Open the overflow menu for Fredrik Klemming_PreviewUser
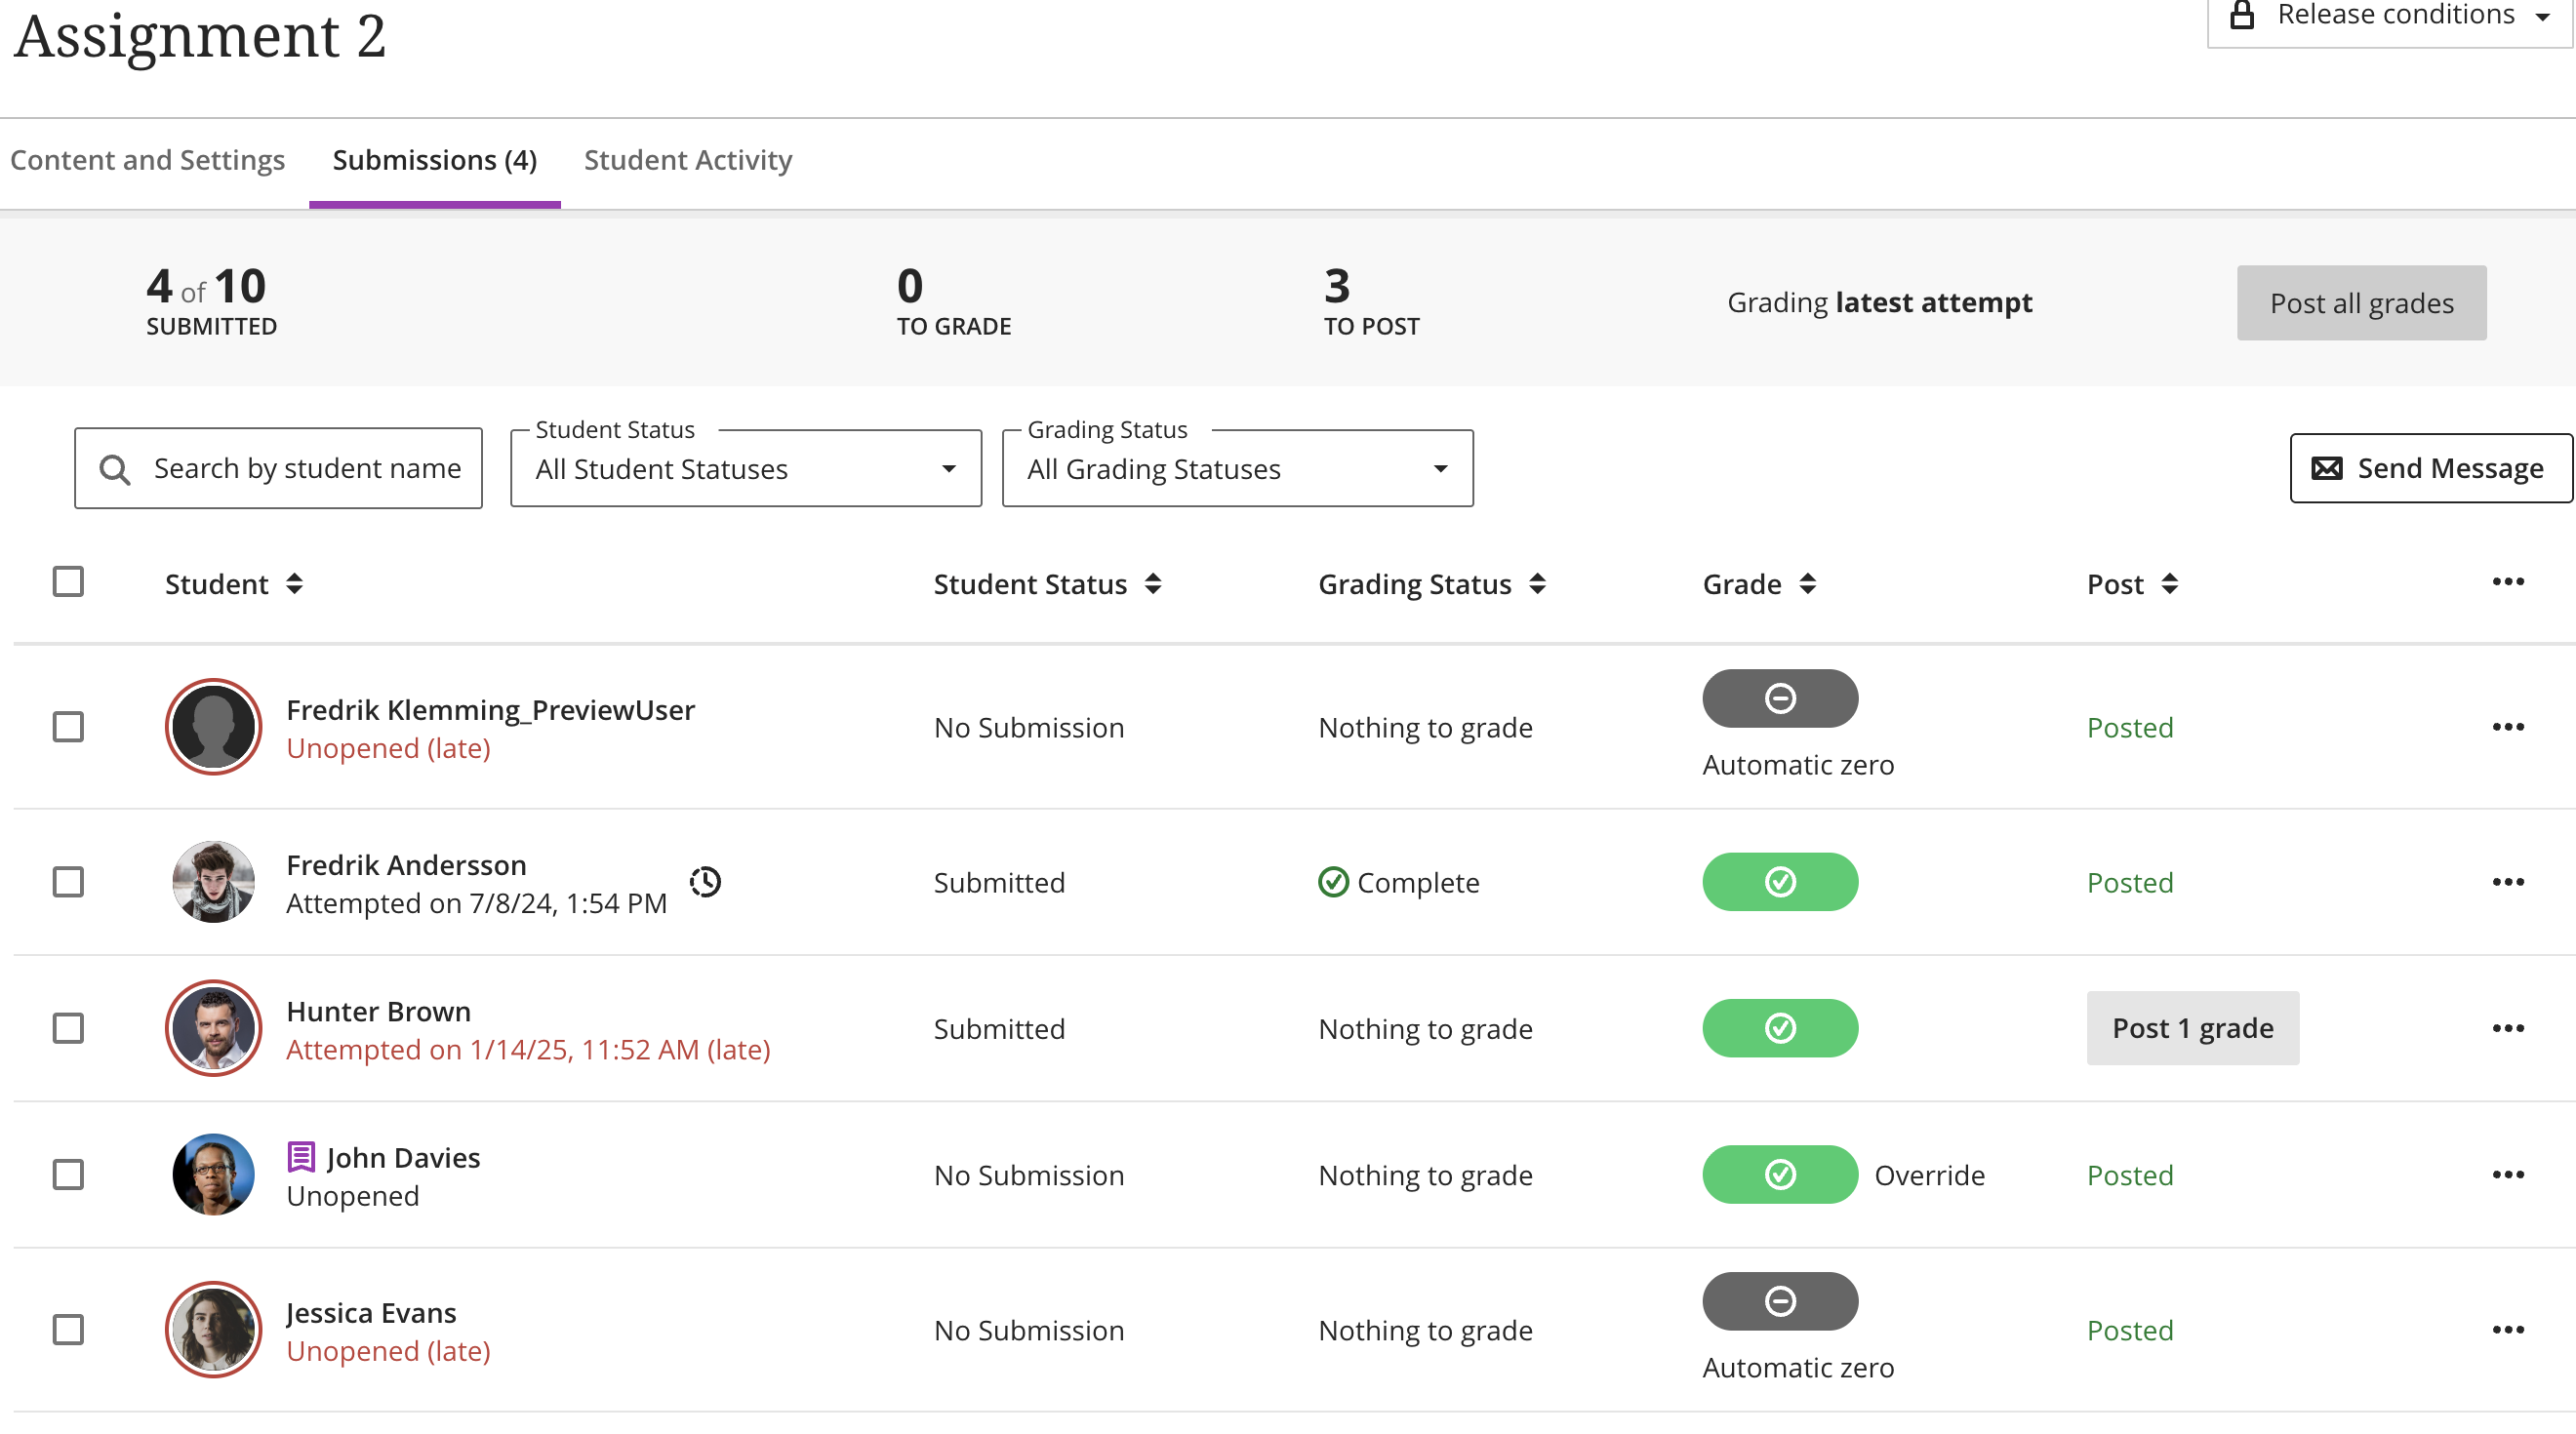The width and height of the screenshot is (2576, 1434). (x=2509, y=727)
